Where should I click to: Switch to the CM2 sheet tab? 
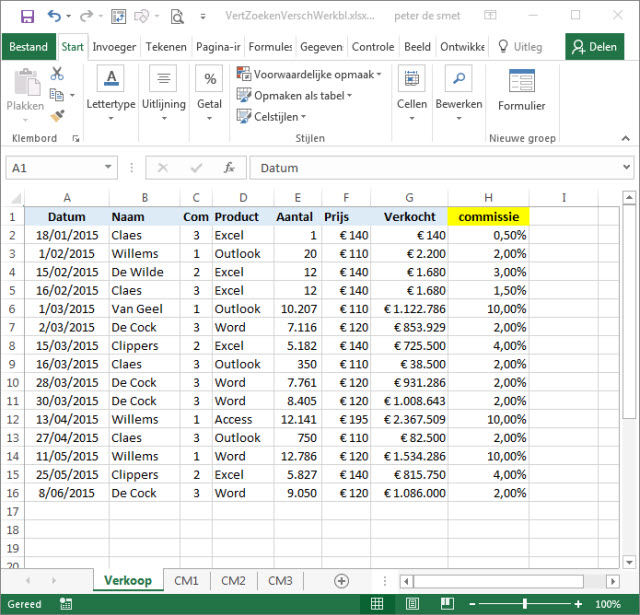click(233, 580)
